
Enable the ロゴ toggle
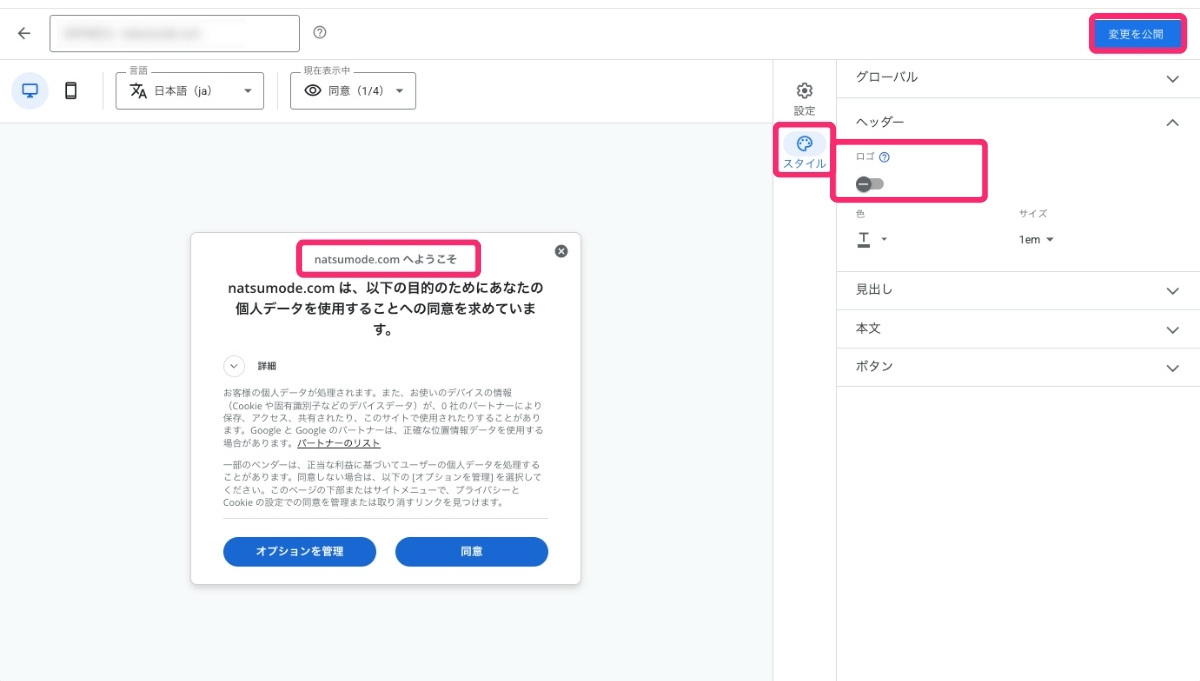[869, 183]
